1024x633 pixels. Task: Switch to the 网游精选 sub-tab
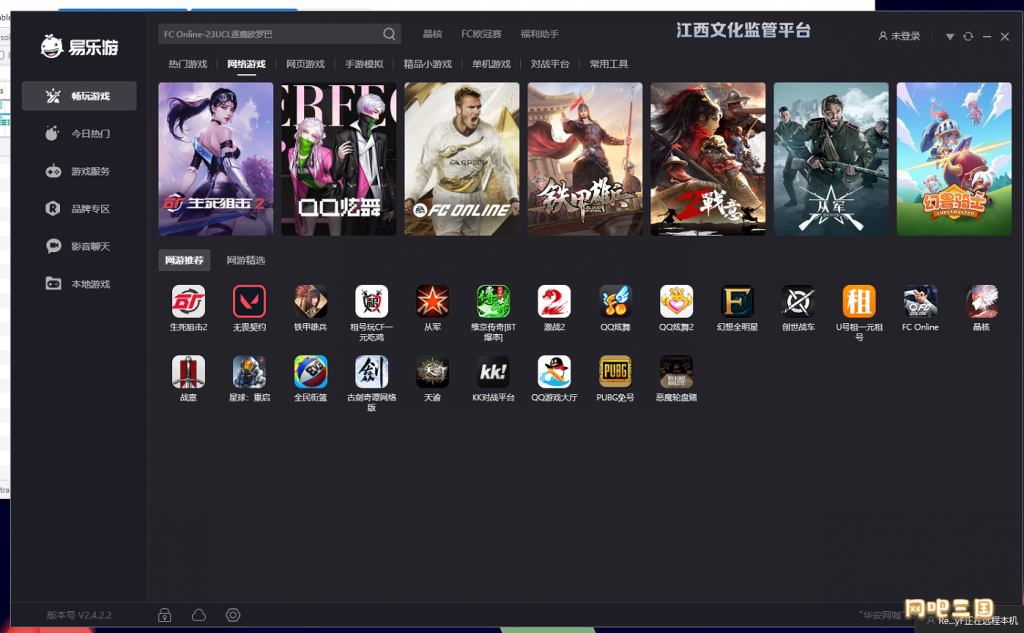pyautogui.click(x=246, y=260)
